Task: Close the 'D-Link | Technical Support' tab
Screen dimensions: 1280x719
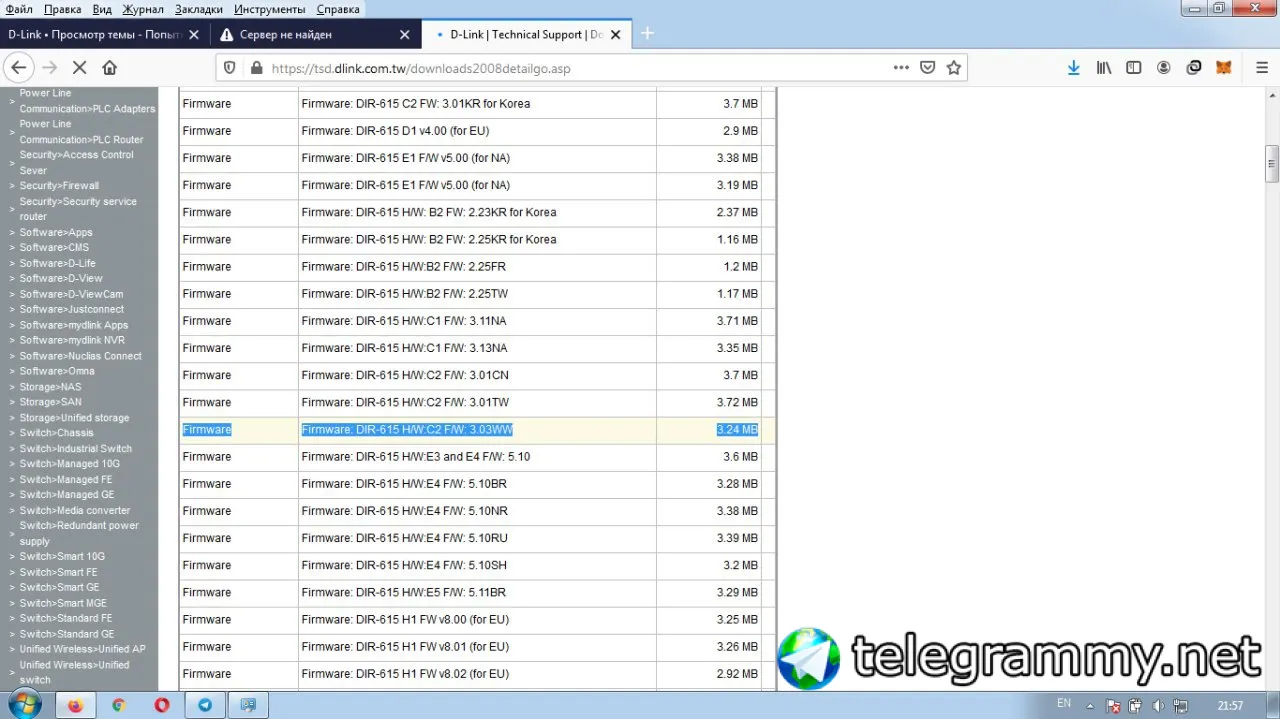Action: tap(614, 34)
